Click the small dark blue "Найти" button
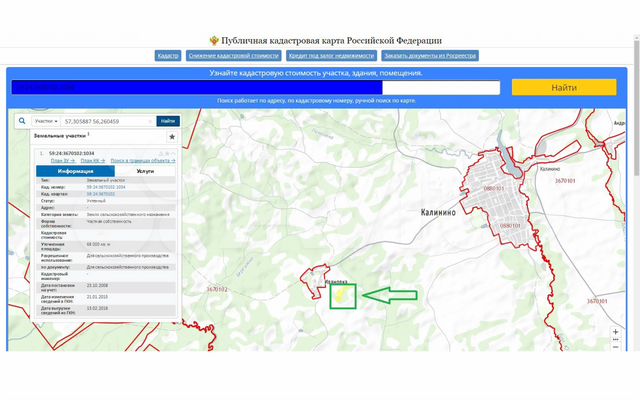Screen dimensions: 640x400 pyautogui.click(x=168, y=121)
